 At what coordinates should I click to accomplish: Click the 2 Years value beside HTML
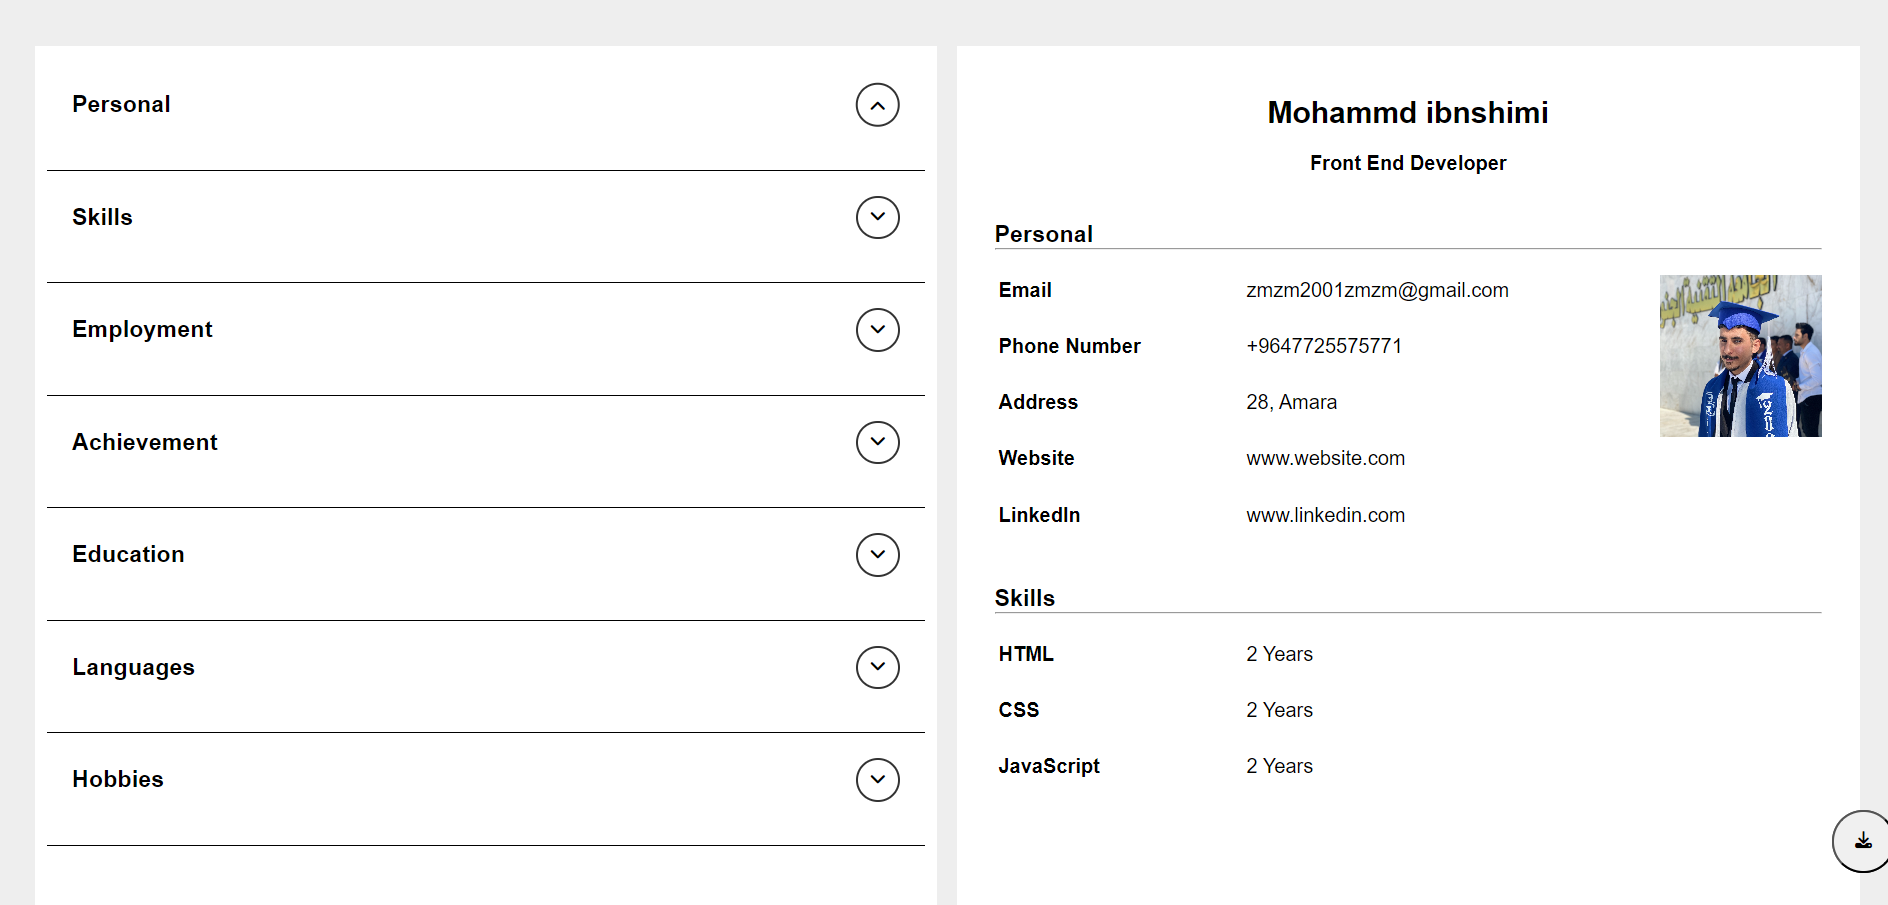coord(1279,654)
